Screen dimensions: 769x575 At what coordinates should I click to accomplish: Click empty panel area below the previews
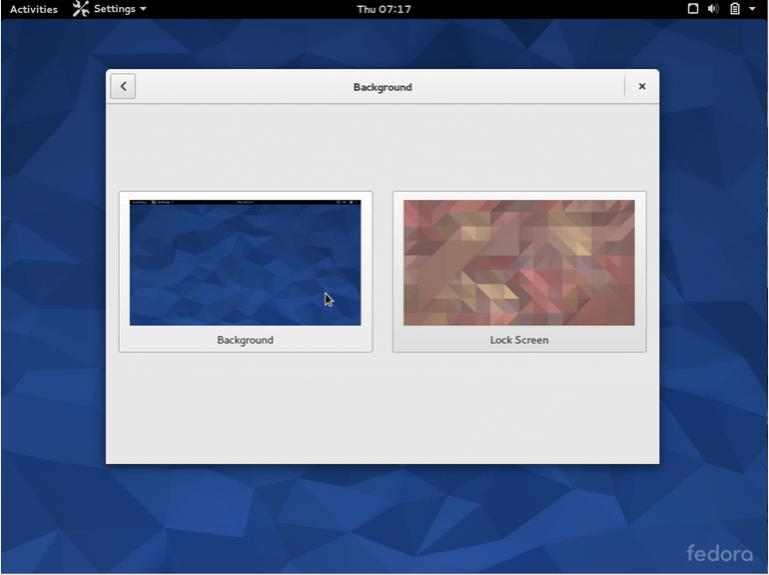pyautogui.click(x=382, y=410)
